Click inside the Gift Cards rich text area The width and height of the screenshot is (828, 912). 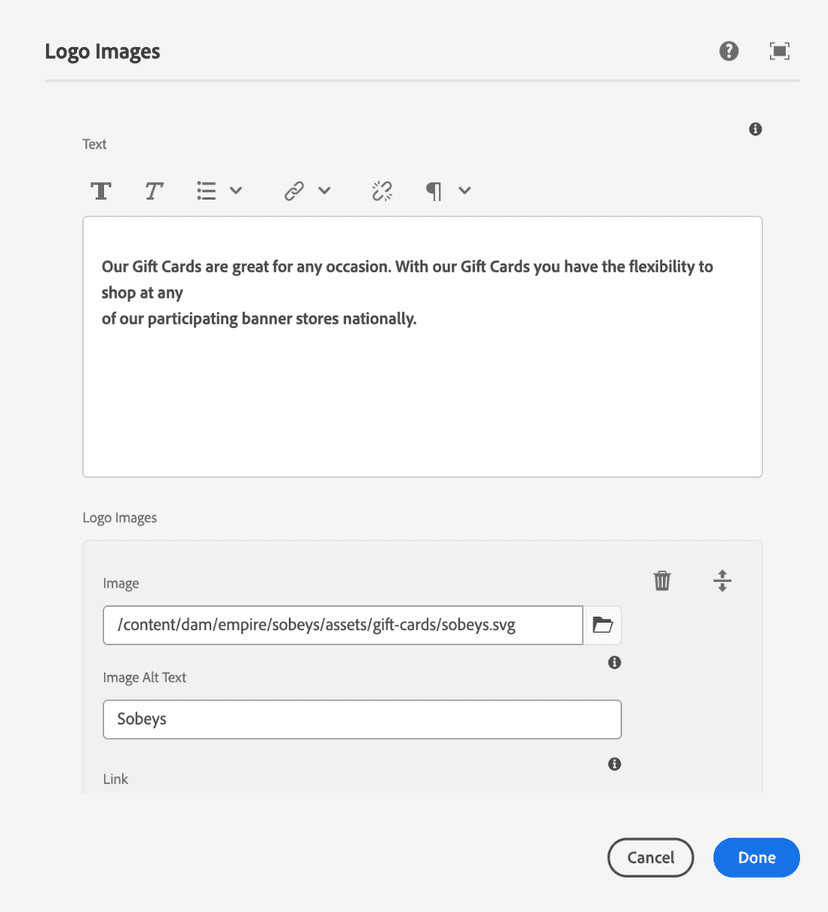coord(421,400)
